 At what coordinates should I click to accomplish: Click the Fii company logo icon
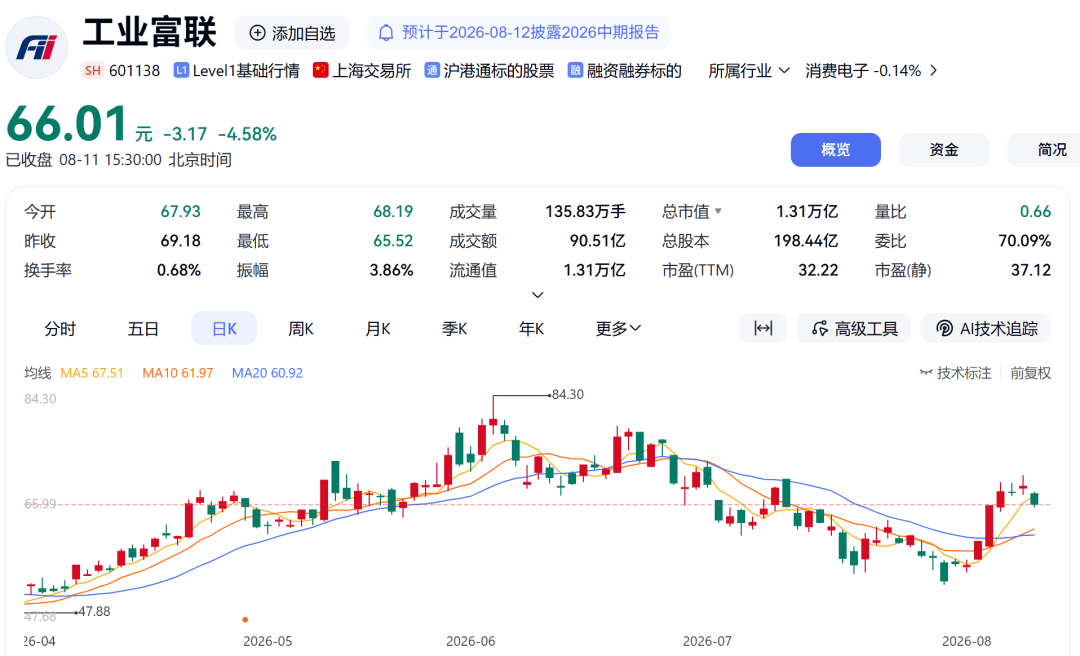(37, 48)
